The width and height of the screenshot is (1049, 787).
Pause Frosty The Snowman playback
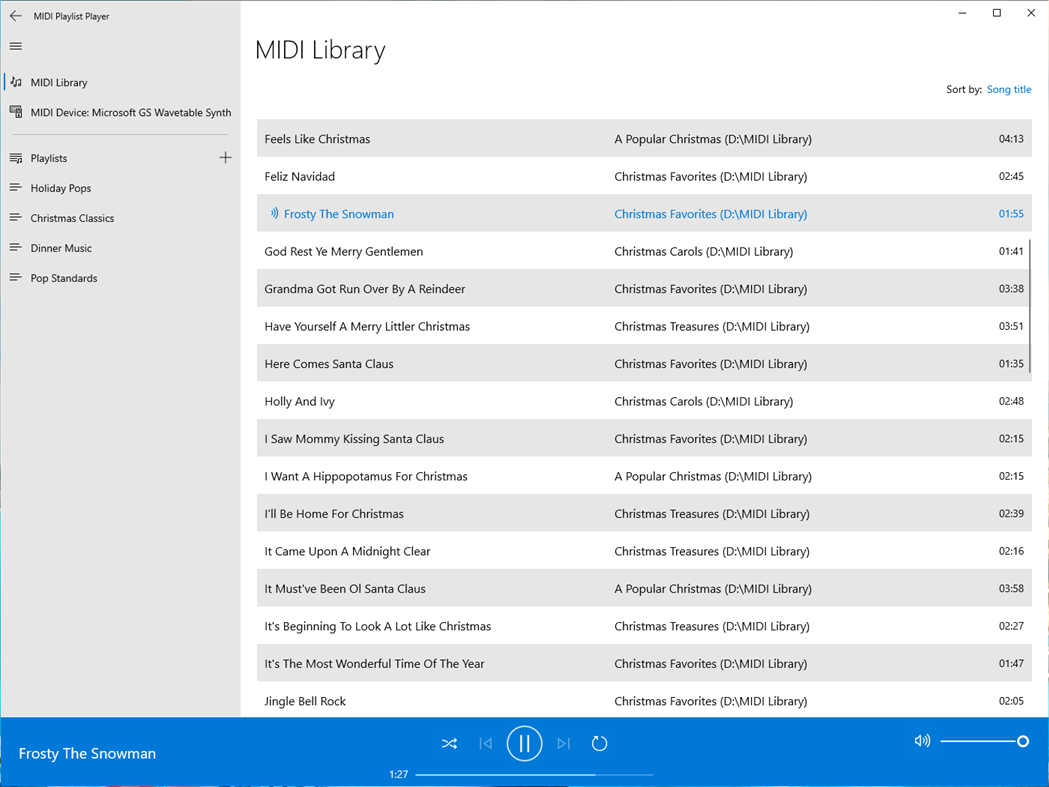tap(524, 743)
